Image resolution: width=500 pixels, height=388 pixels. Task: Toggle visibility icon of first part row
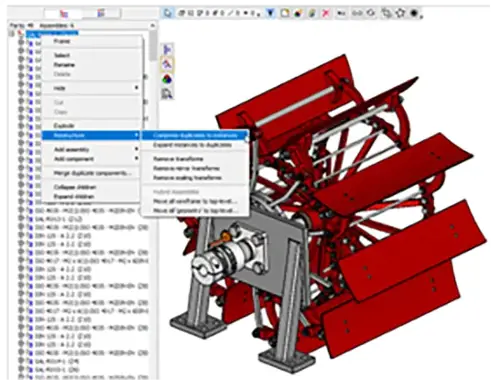[21, 42]
